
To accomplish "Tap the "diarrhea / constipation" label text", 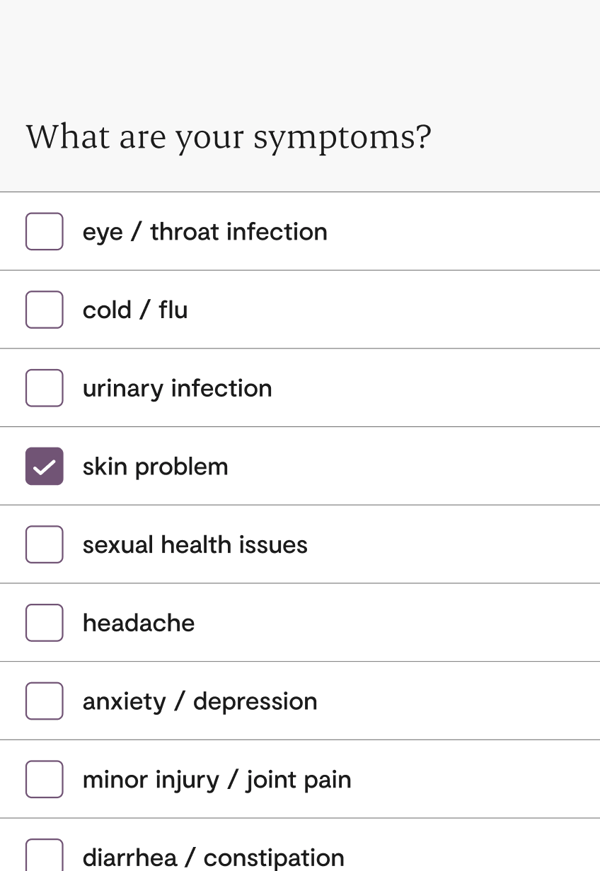I will pos(213,857).
